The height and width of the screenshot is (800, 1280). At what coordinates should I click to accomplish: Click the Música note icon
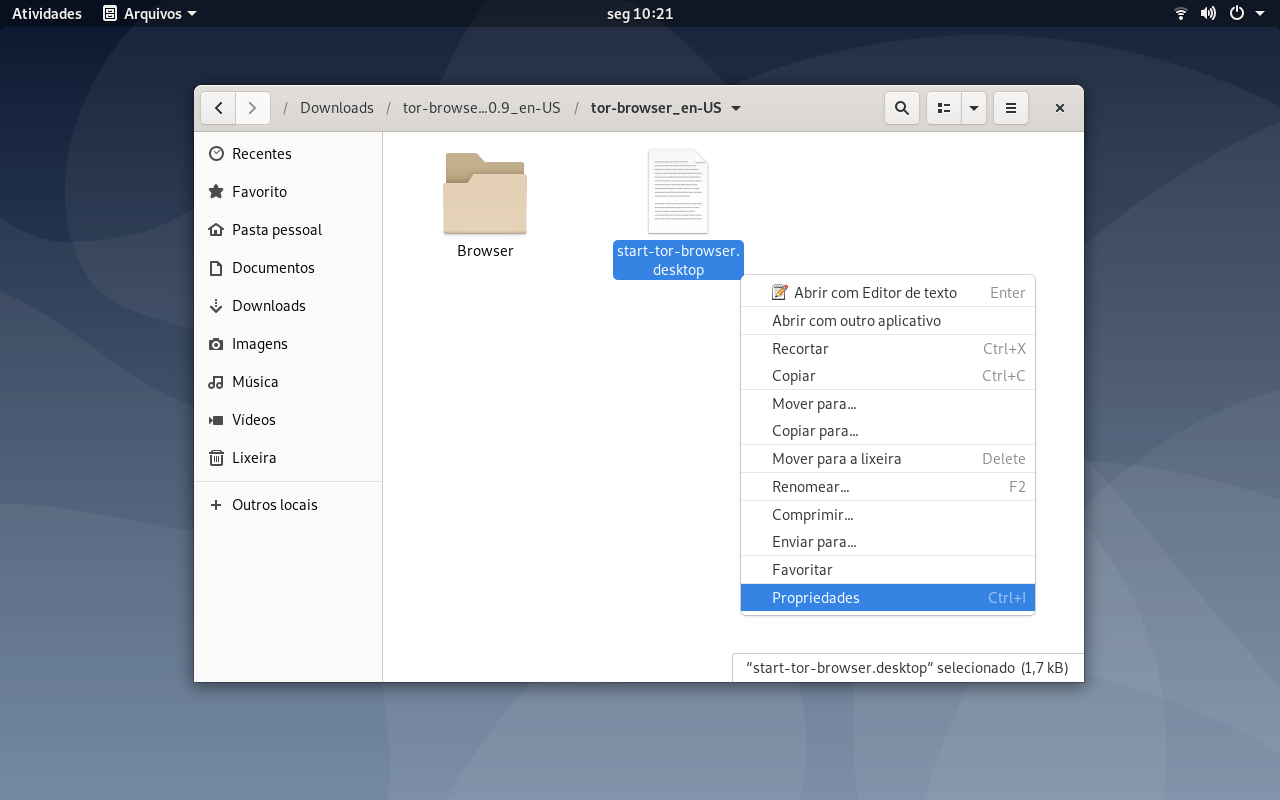coord(216,382)
